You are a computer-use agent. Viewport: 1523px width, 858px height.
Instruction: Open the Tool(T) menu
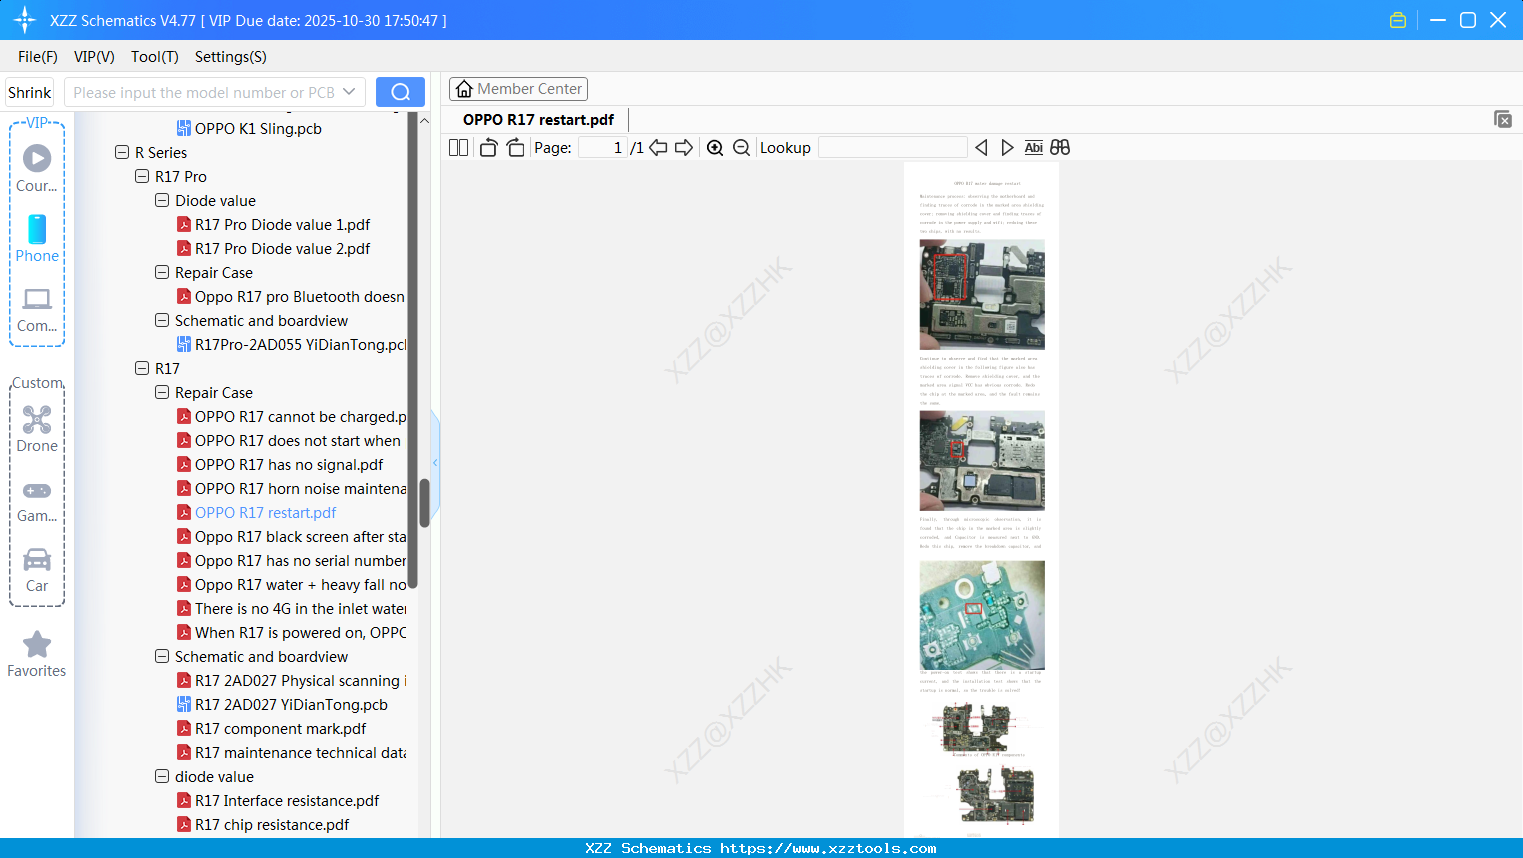(x=154, y=57)
